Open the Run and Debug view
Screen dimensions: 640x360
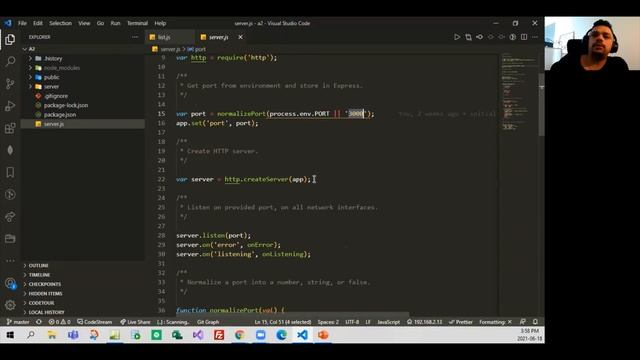click(10, 106)
